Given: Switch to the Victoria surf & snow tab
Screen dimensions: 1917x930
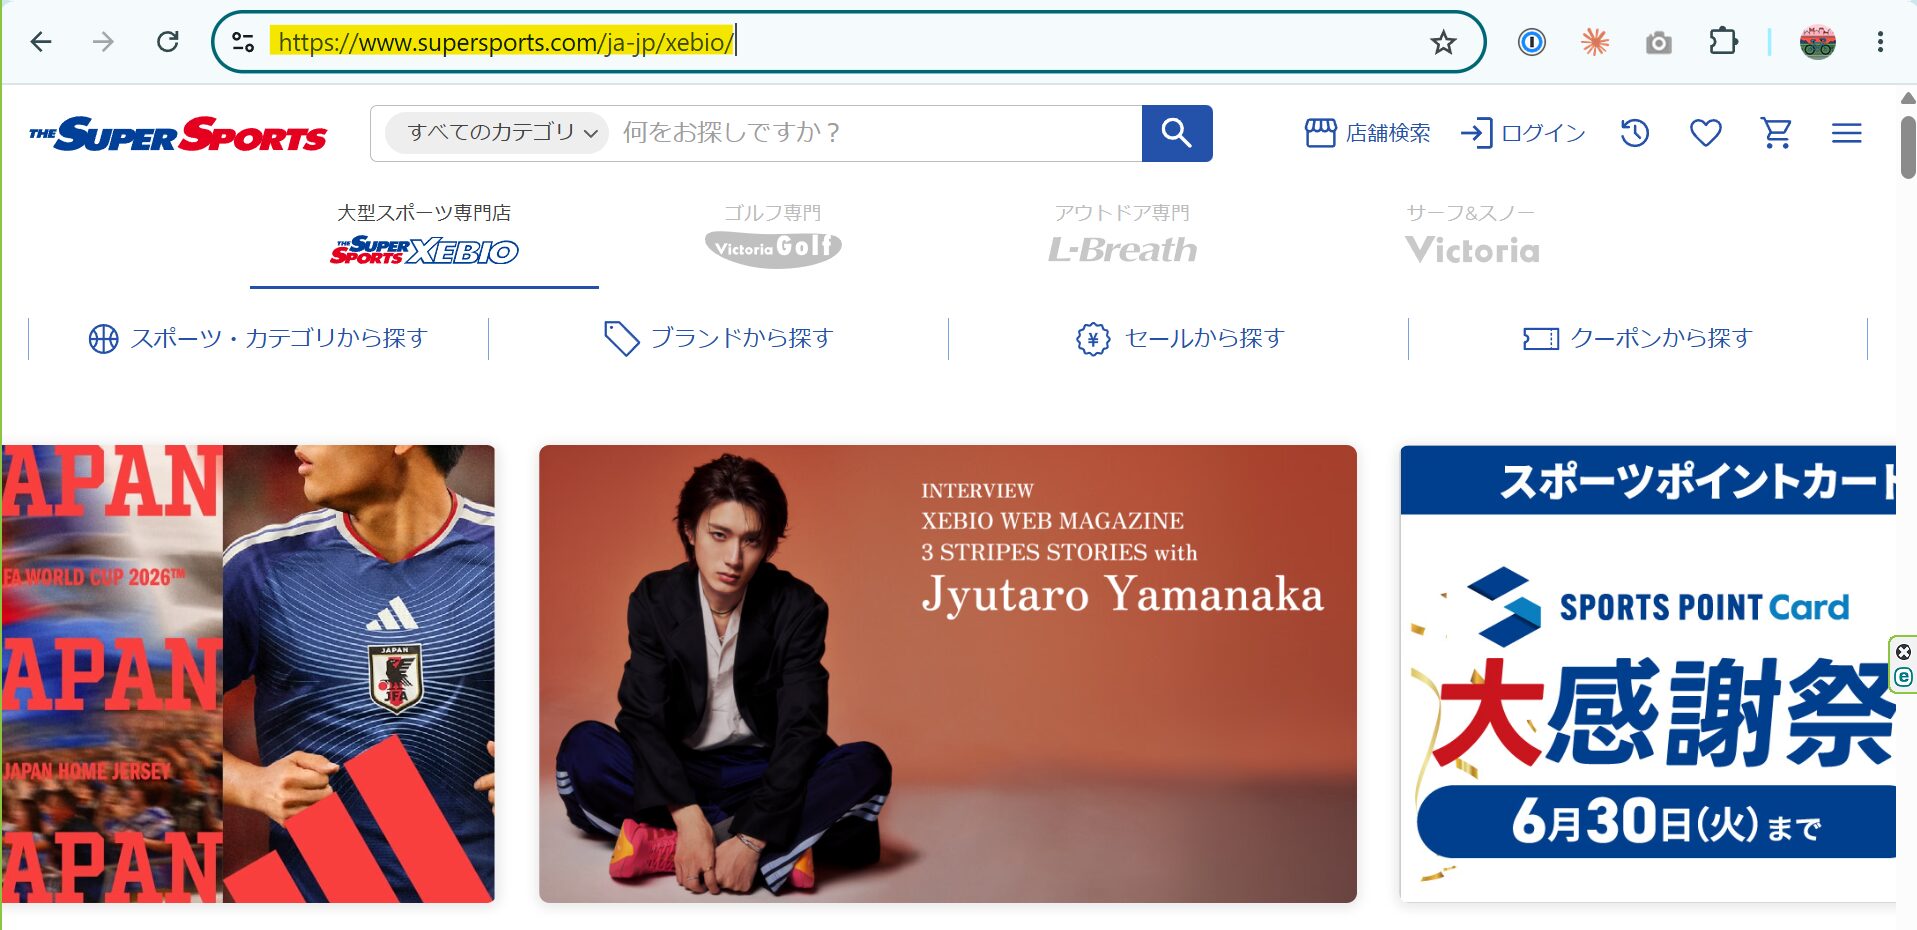Looking at the screenshot, I should pos(1471,236).
